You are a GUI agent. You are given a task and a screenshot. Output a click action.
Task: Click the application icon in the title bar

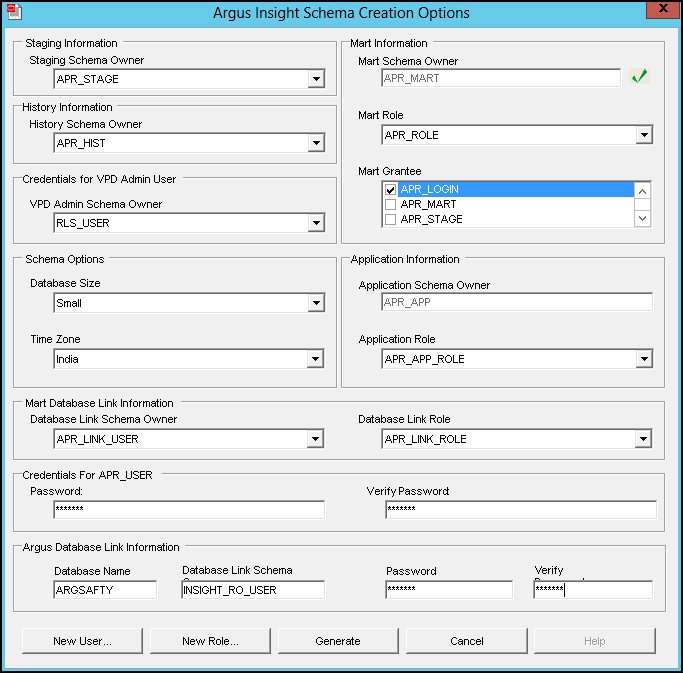click(x=14, y=12)
